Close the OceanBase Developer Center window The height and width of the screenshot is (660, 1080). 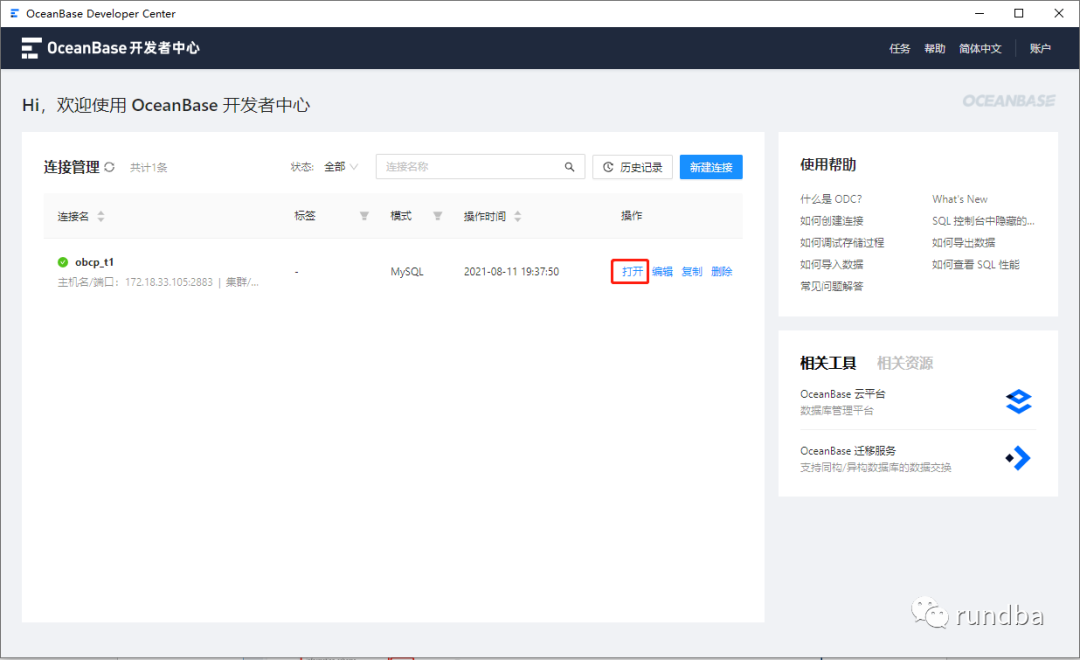[x=1059, y=13]
